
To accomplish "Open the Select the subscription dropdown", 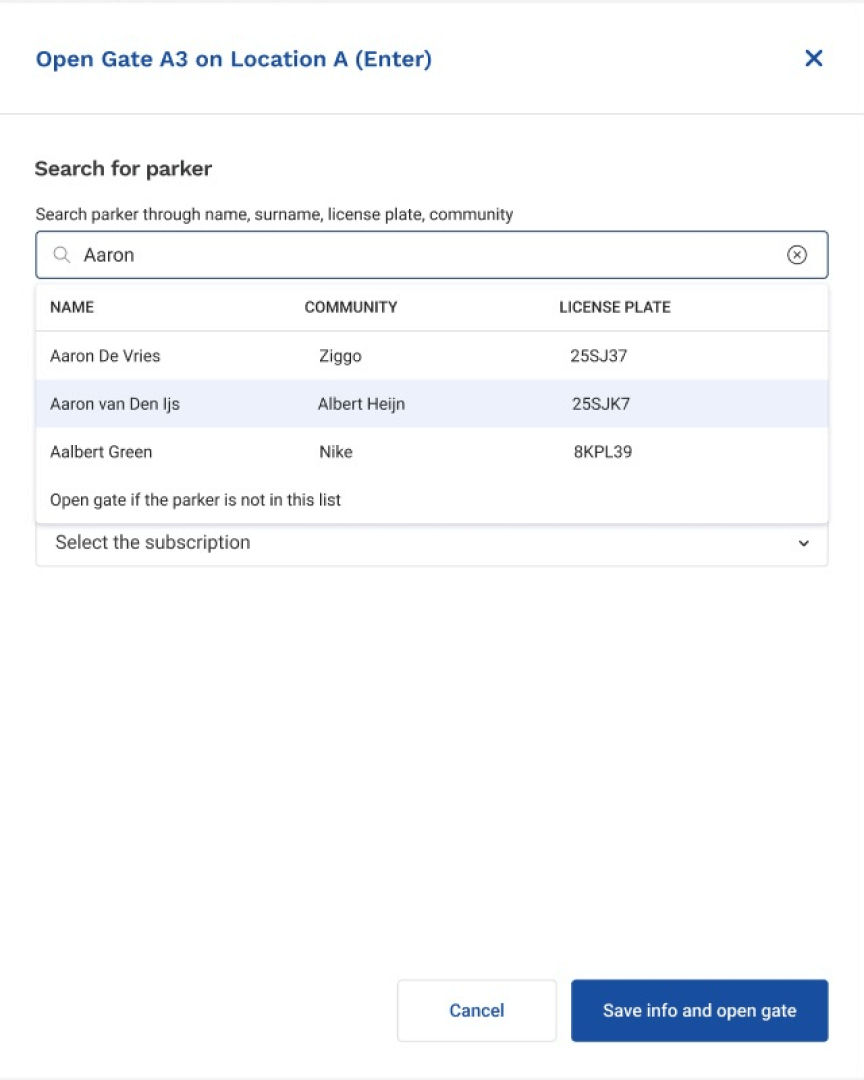I will click(x=432, y=543).
